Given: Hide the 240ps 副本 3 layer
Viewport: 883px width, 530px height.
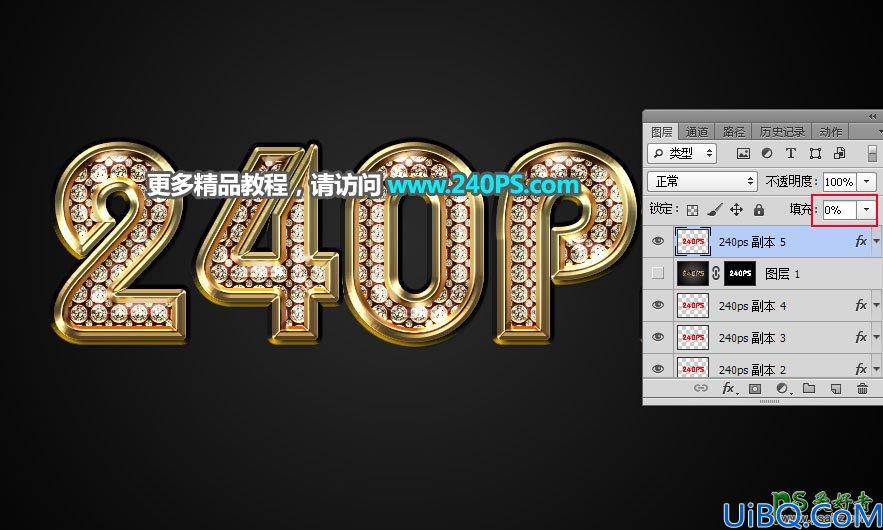Looking at the screenshot, I should (657, 337).
